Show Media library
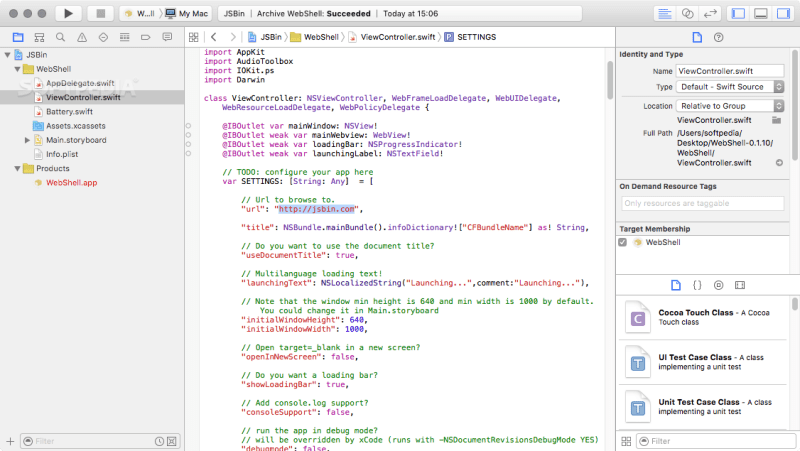800x451 pixels. point(740,285)
